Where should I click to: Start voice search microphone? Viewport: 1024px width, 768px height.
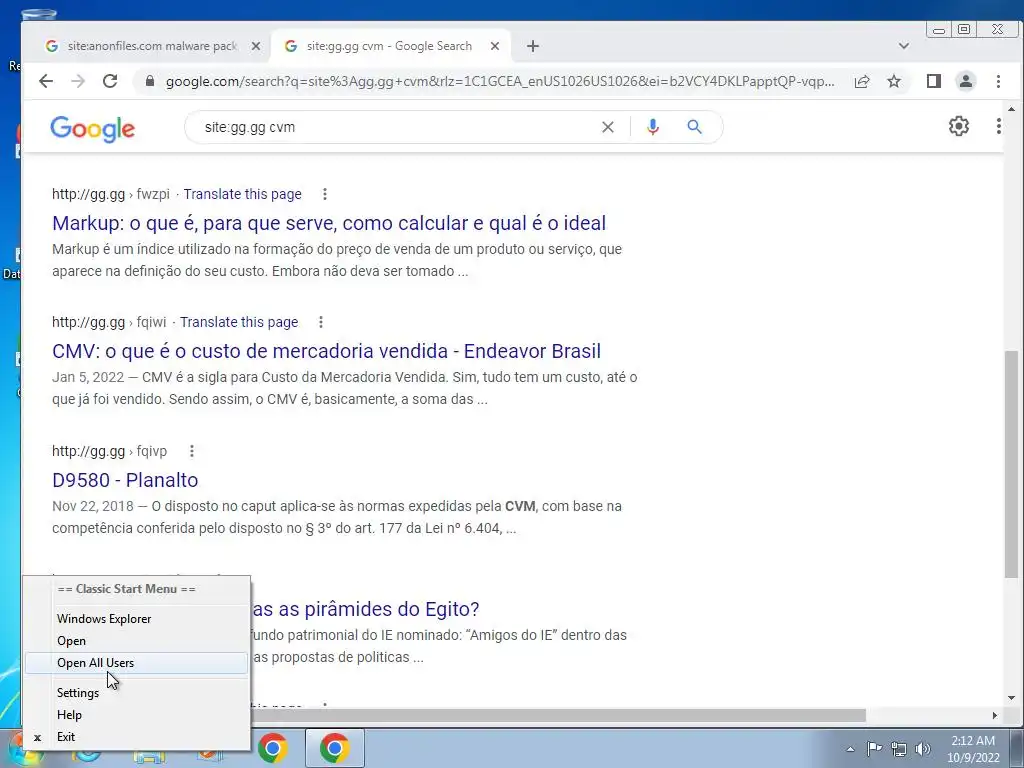652,127
